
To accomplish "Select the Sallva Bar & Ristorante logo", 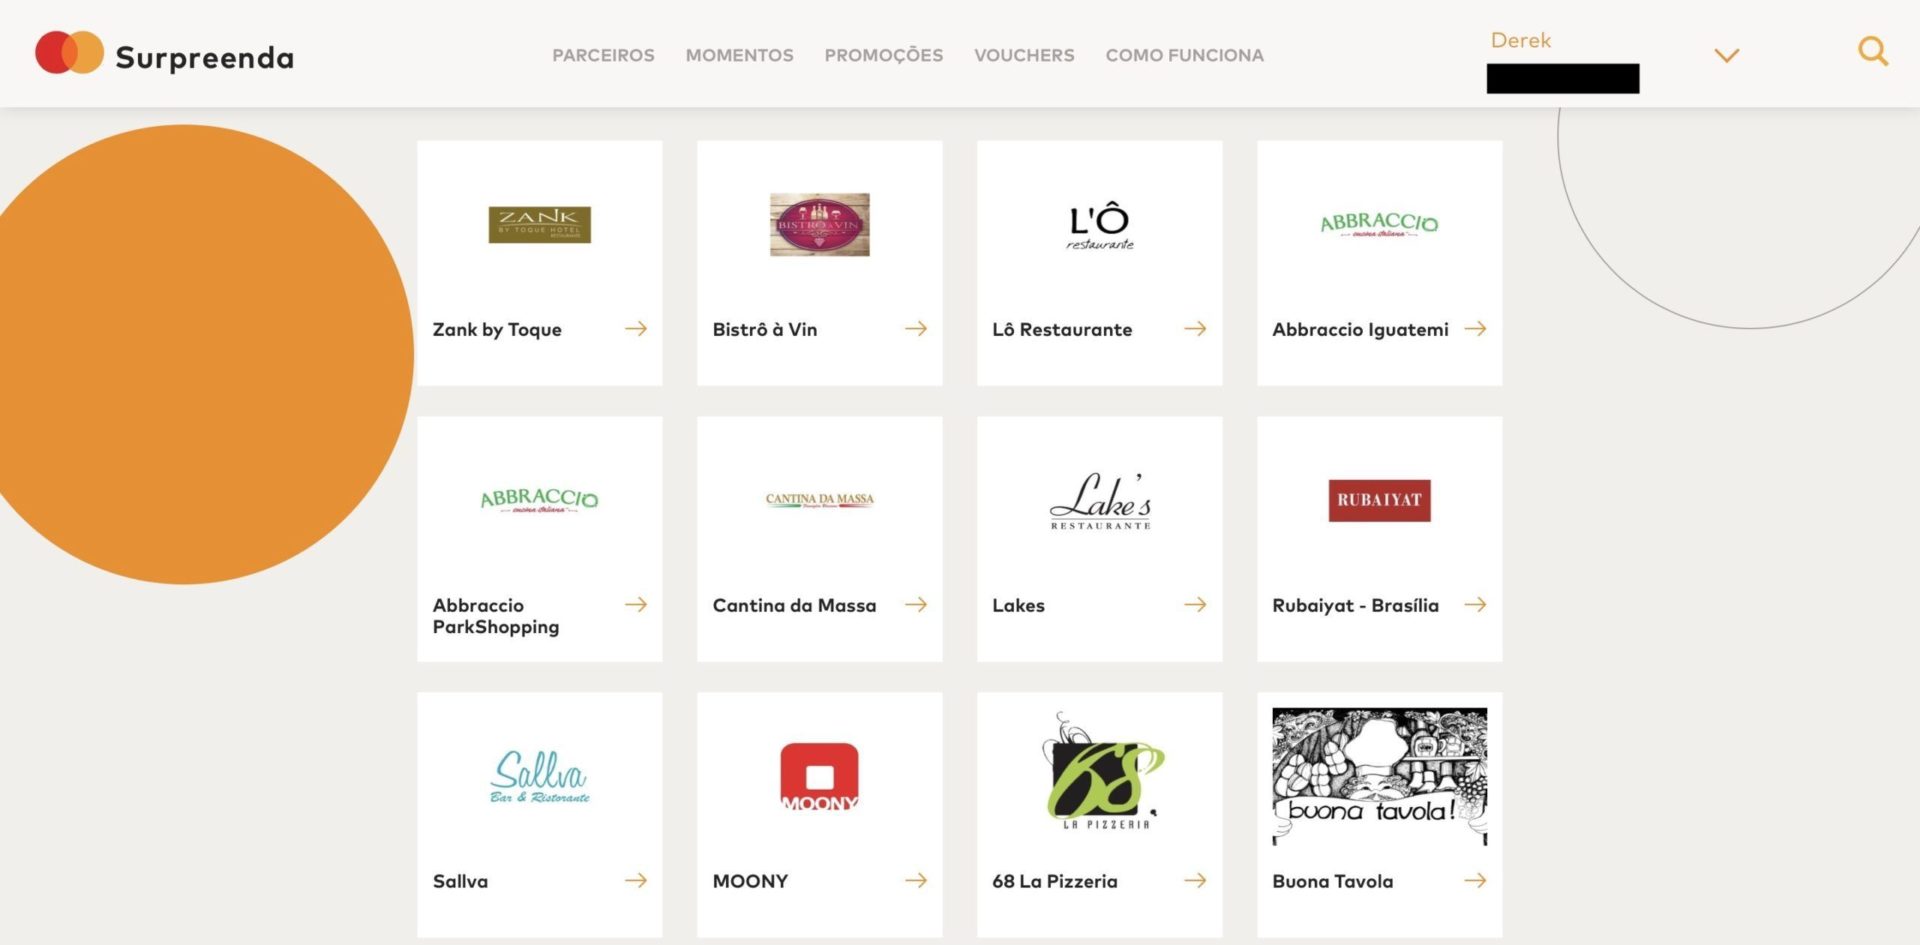I will click(539, 777).
